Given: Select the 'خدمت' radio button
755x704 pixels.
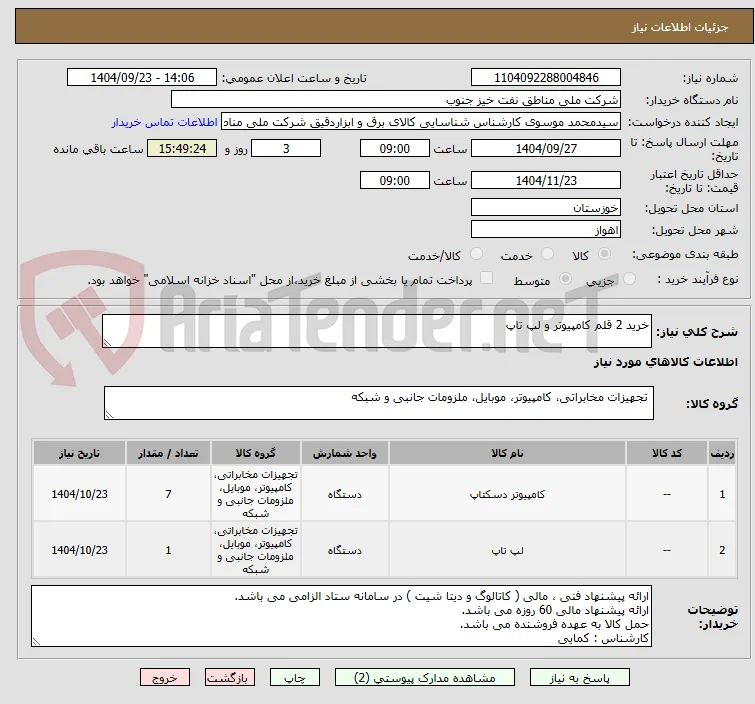Looking at the screenshot, I should [547, 254].
